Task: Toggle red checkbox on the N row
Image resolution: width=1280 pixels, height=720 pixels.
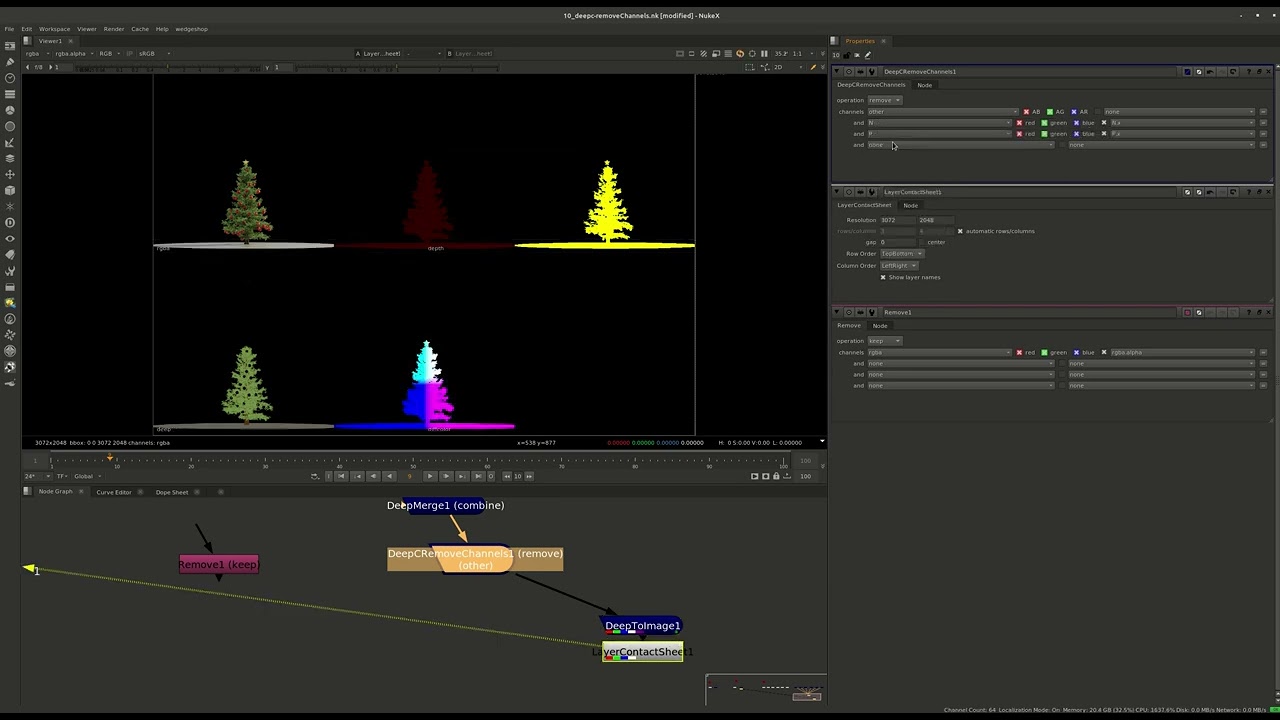Action: click(1019, 123)
